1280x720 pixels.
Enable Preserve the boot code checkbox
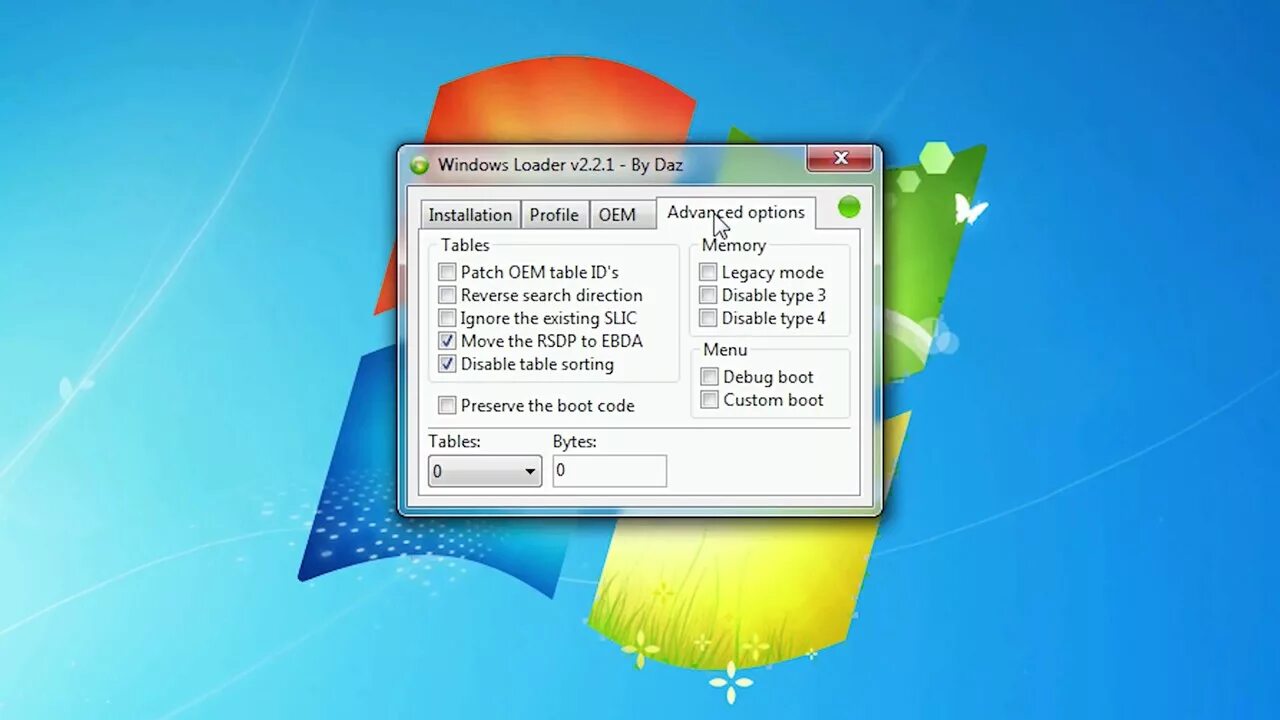(447, 405)
